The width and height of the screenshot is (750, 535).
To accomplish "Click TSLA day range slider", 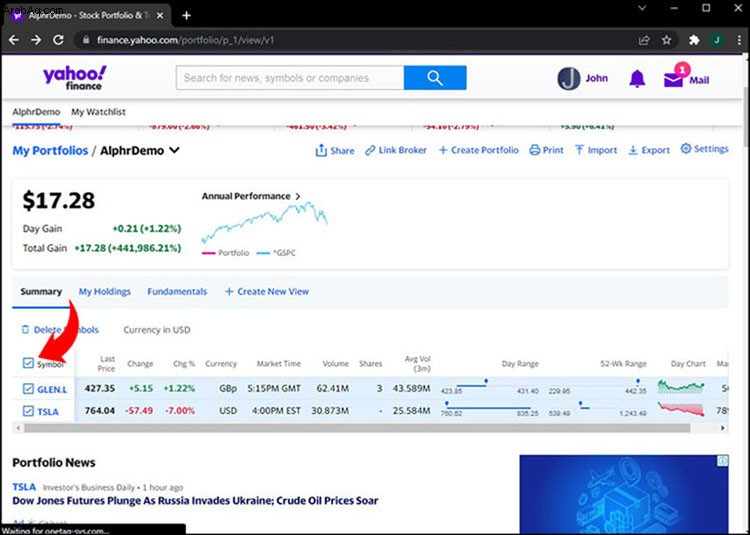I will 490,409.
